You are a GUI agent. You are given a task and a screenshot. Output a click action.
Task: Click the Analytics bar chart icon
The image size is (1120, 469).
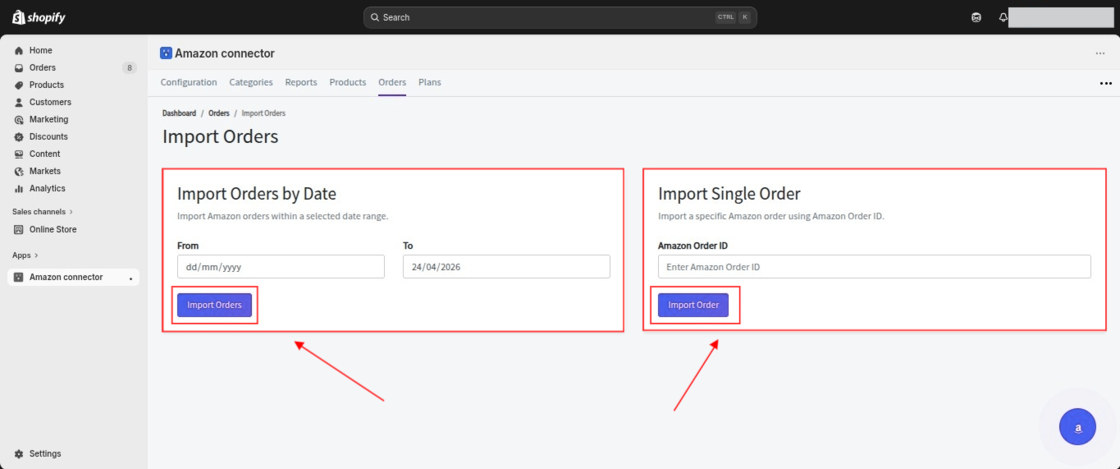click(x=19, y=188)
